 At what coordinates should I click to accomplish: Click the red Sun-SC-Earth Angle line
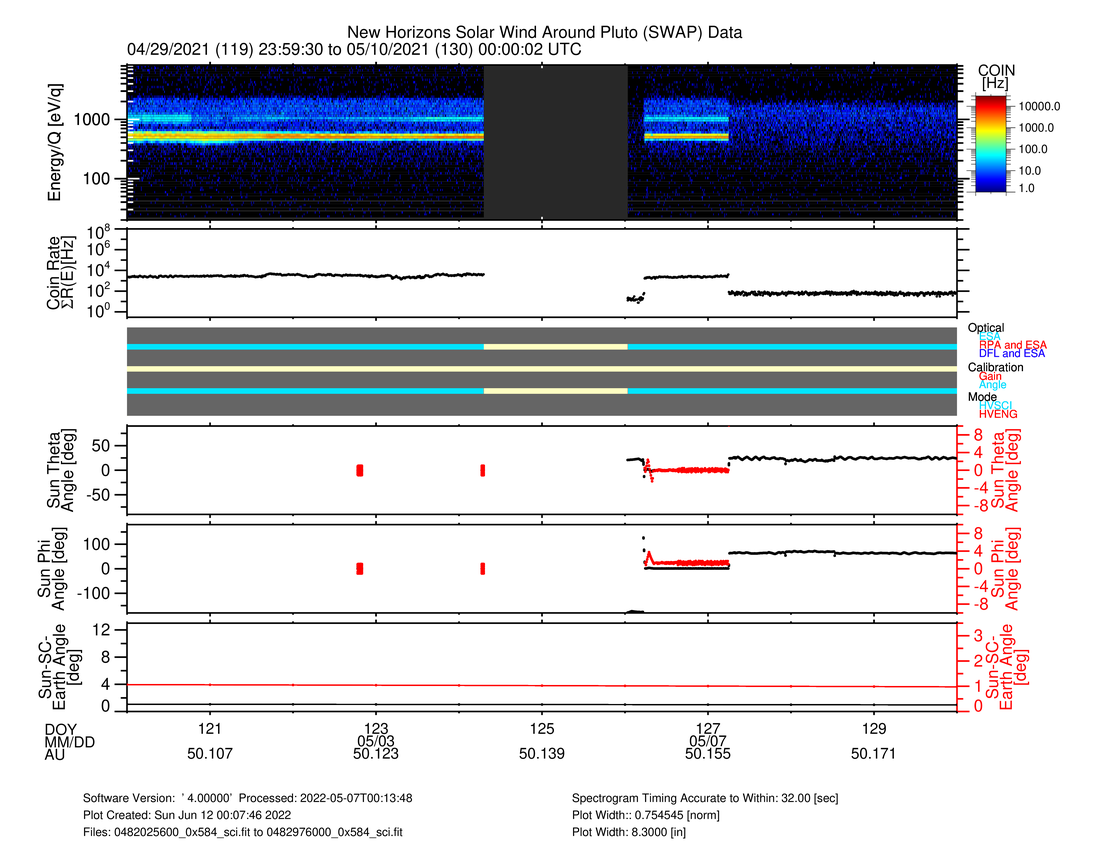point(500,685)
